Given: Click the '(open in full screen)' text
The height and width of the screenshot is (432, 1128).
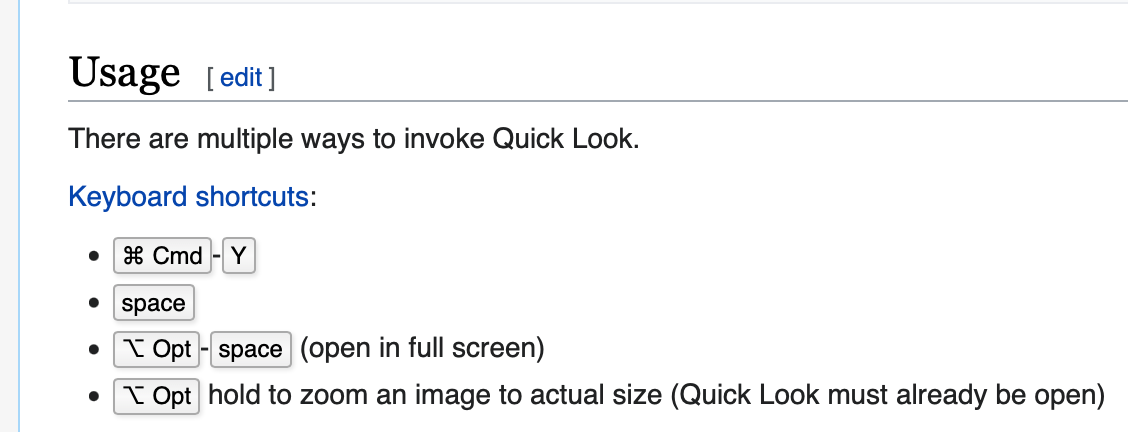Looking at the screenshot, I should pos(422,348).
